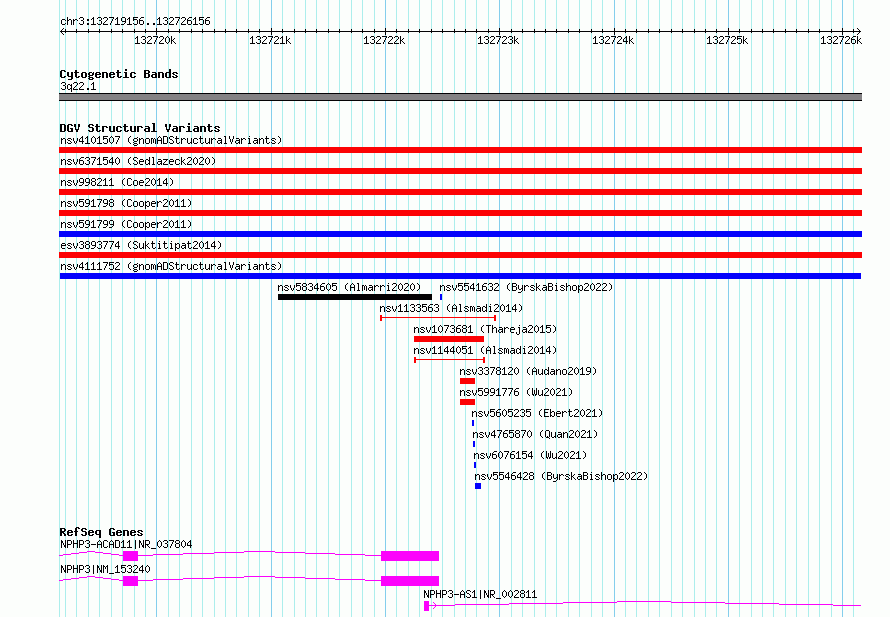Click the nsv591799 Cooper2011 label

[126, 224]
